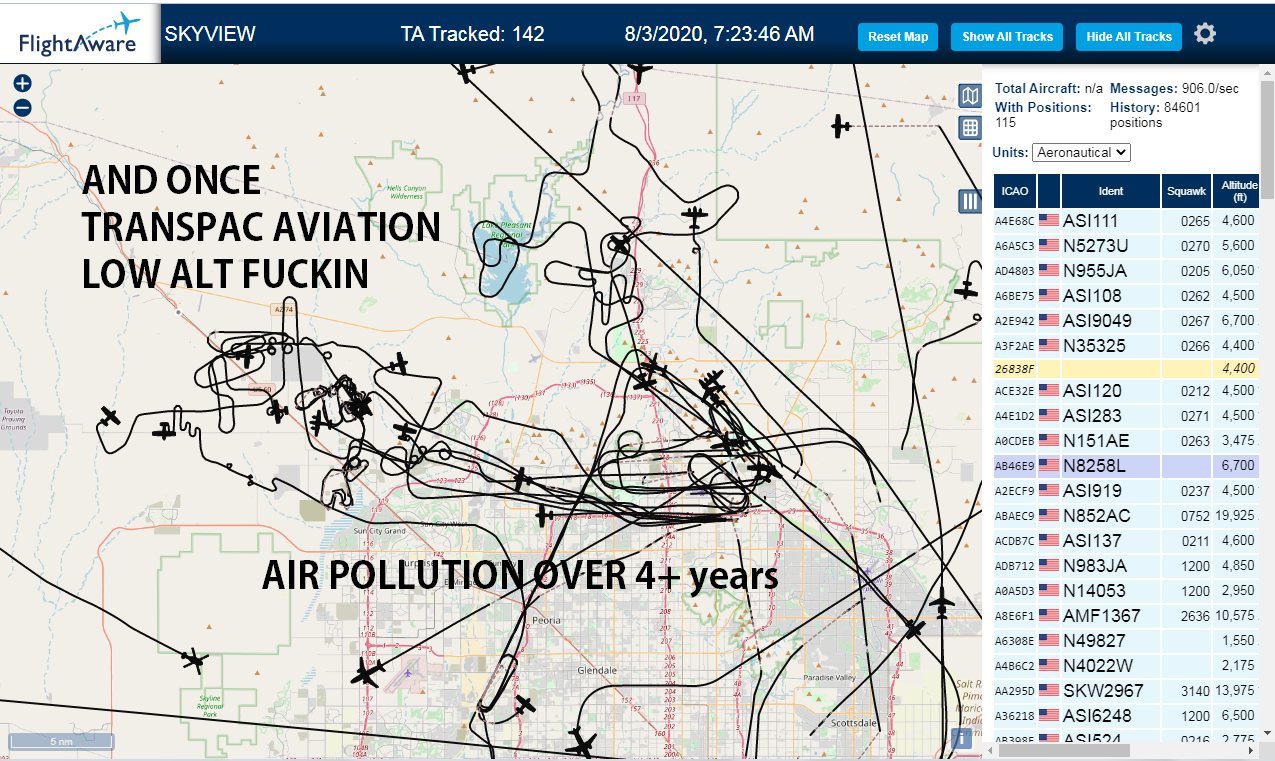The image size is (1275, 761).
Task: Toggle the grid overlay icon on map
Action: click(969, 128)
